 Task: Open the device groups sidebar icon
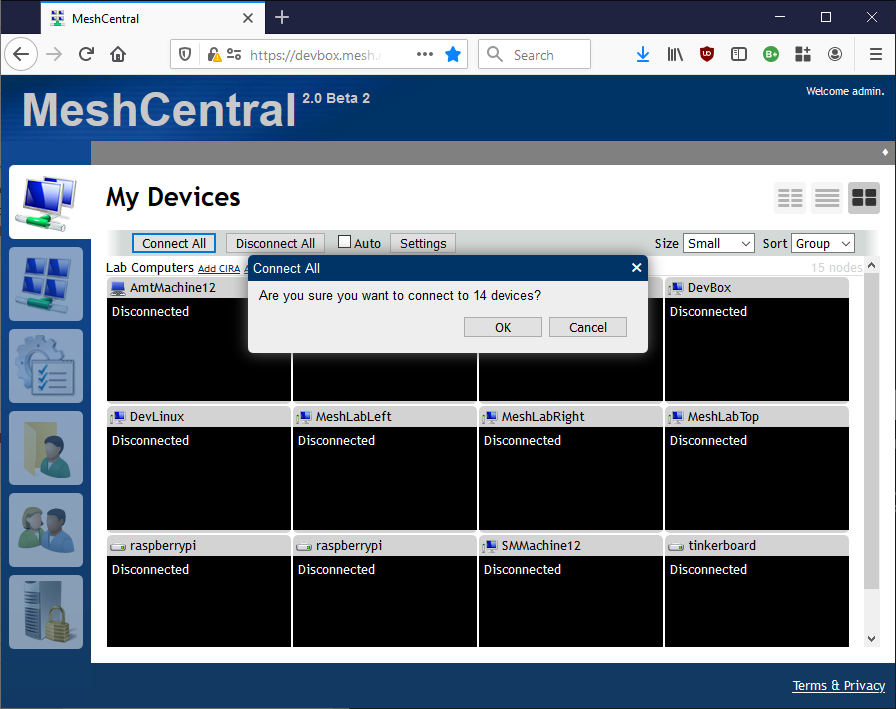46,284
